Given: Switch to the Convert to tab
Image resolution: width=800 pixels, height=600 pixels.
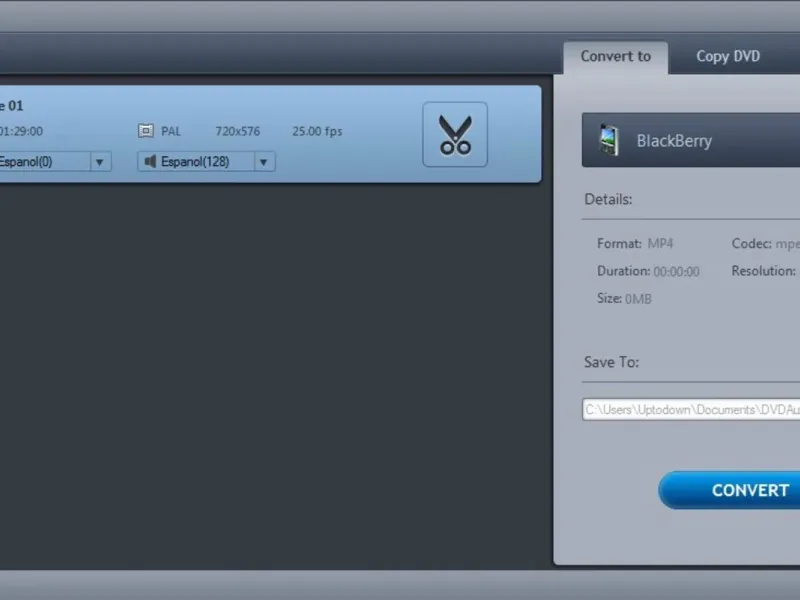Looking at the screenshot, I should 615,57.
